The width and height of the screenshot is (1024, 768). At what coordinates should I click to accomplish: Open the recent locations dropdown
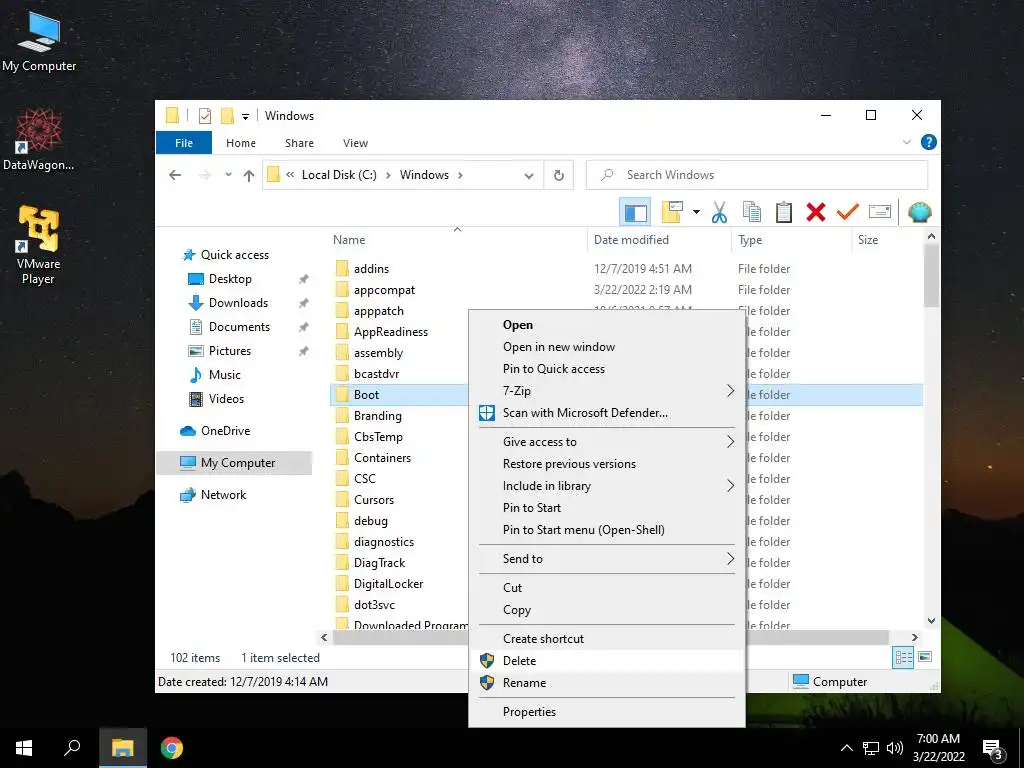pos(228,175)
